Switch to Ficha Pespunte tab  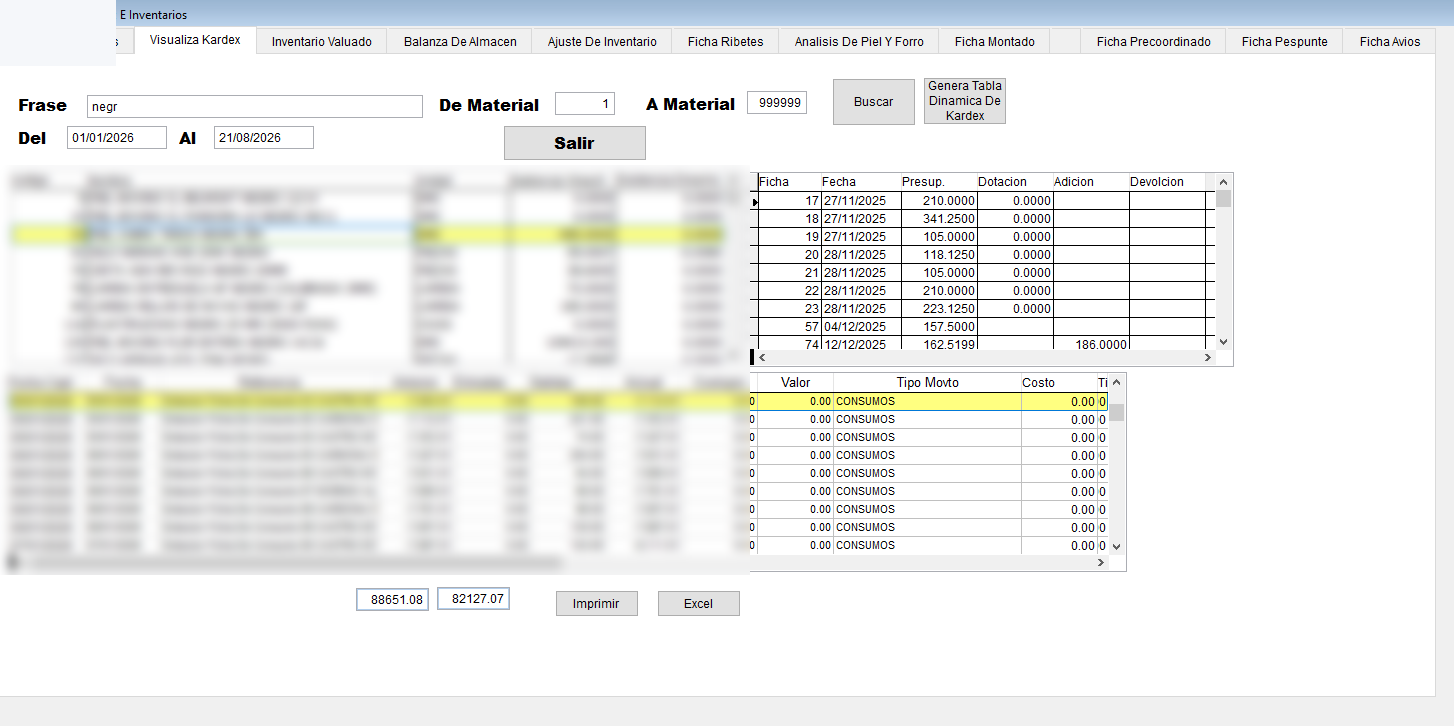(x=1284, y=42)
